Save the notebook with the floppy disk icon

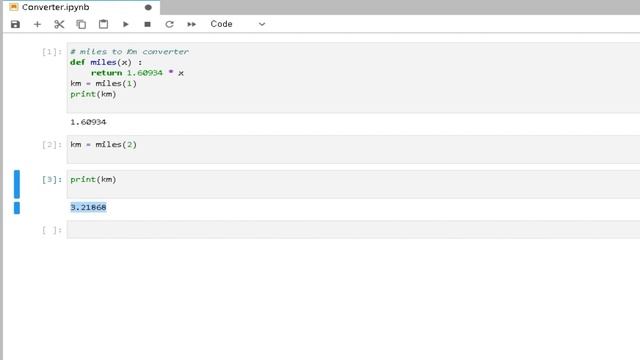pyautogui.click(x=16, y=24)
